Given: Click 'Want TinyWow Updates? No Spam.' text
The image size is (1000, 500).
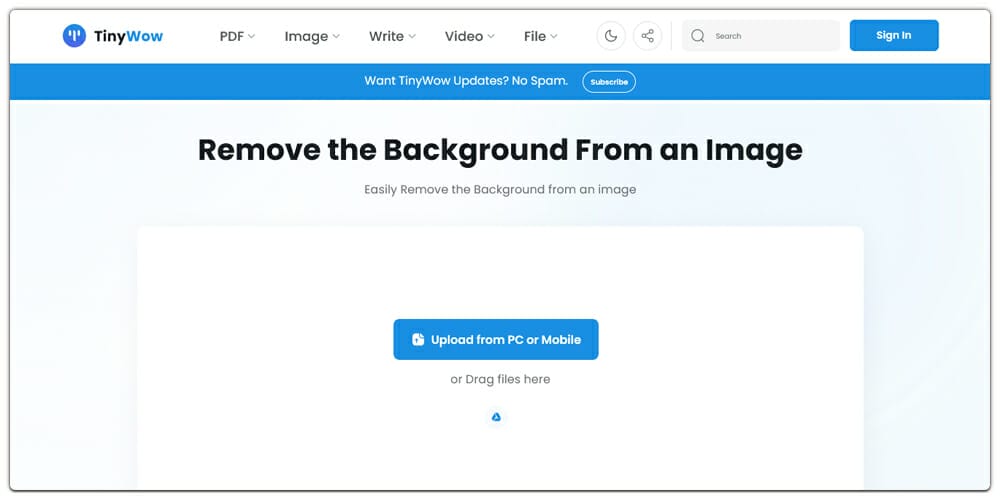Looking at the screenshot, I should (x=466, y=81).
